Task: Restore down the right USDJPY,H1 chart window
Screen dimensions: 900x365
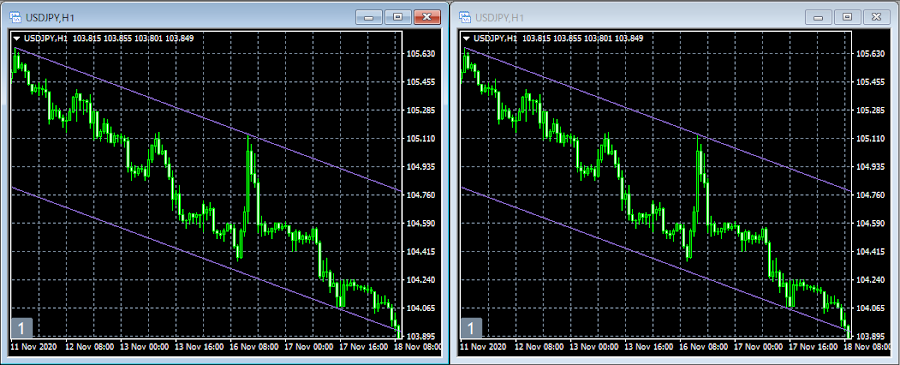Action: coord(847,17)
